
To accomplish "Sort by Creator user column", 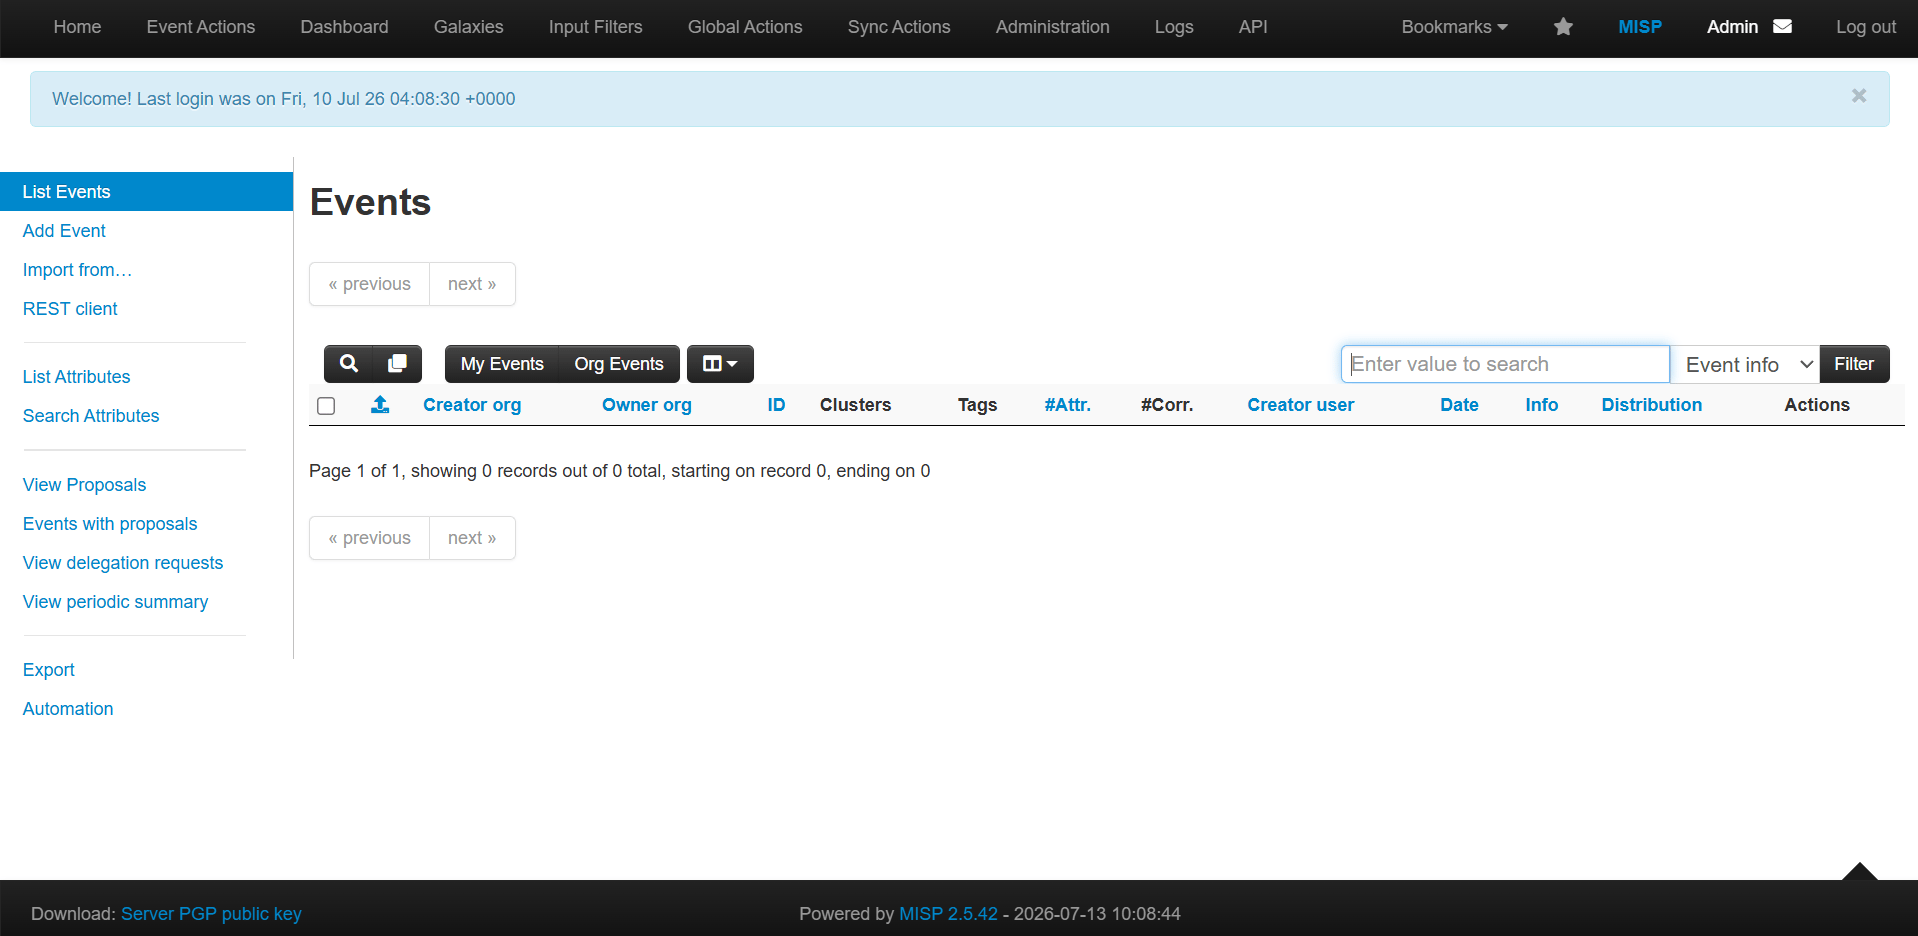I will coord(1300,405).
